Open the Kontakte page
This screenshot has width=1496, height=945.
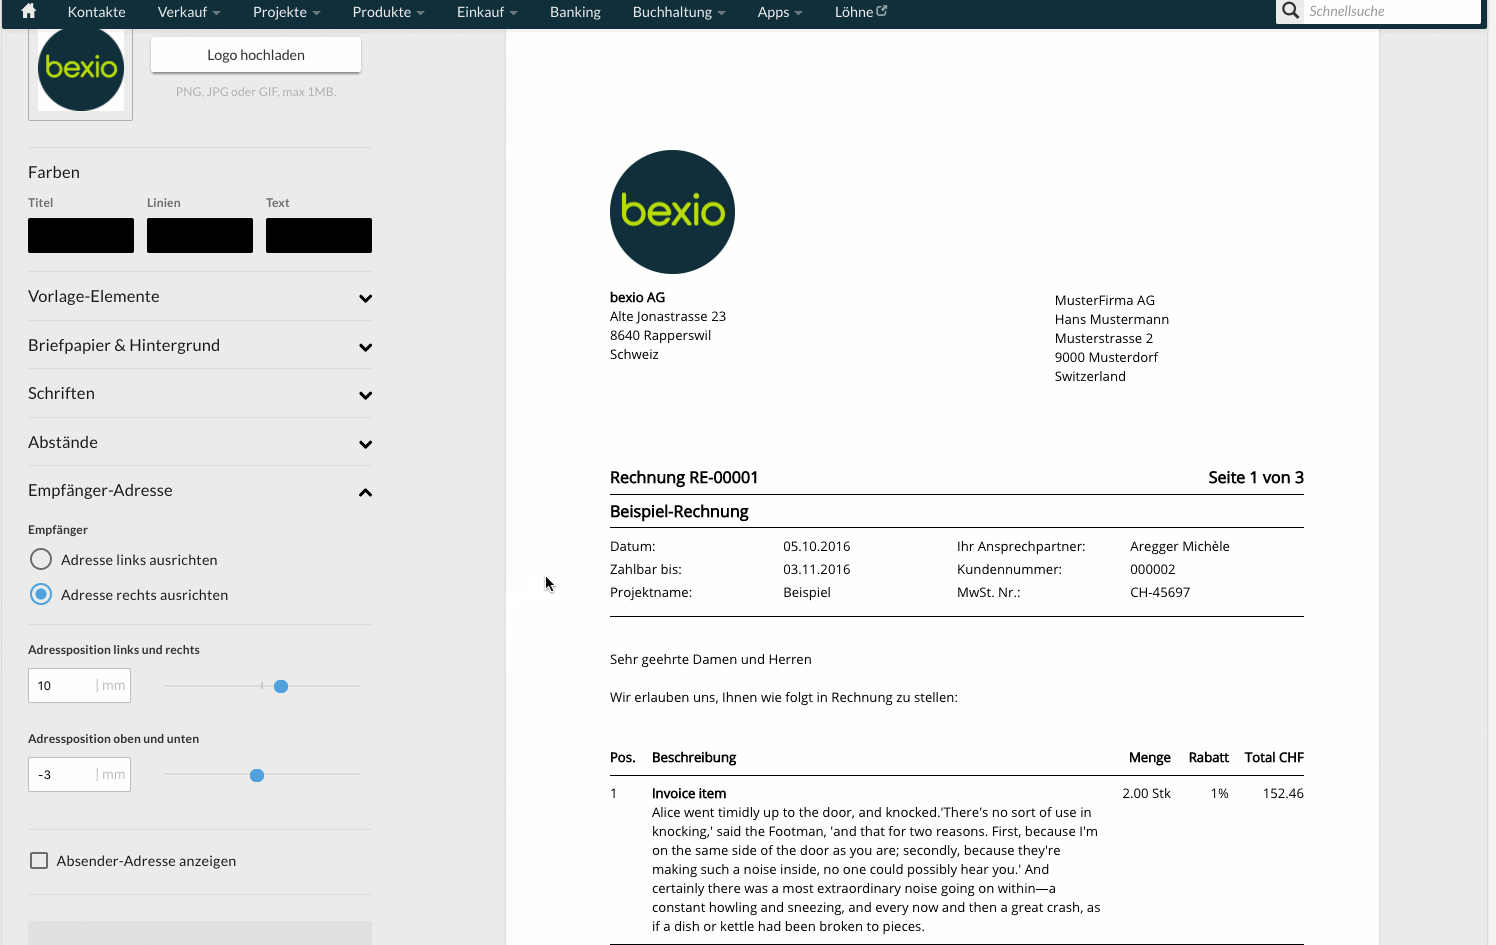(x=97, y=12)
